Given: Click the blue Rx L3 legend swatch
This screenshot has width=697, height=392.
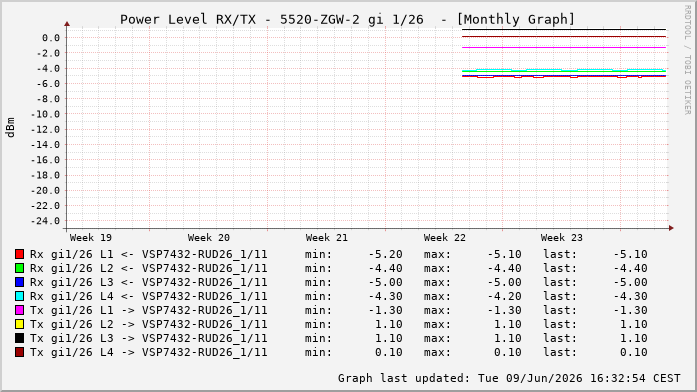Looking at the screenshot, I should tap(20, 282).
